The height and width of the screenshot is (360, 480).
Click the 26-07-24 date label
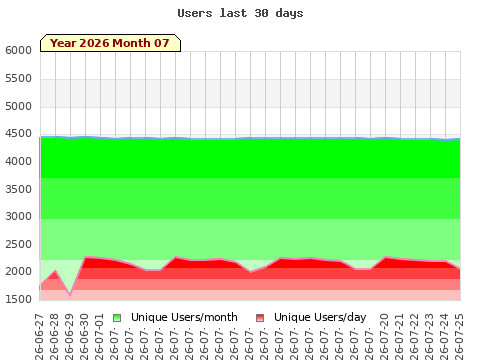[x=444, y=337]
